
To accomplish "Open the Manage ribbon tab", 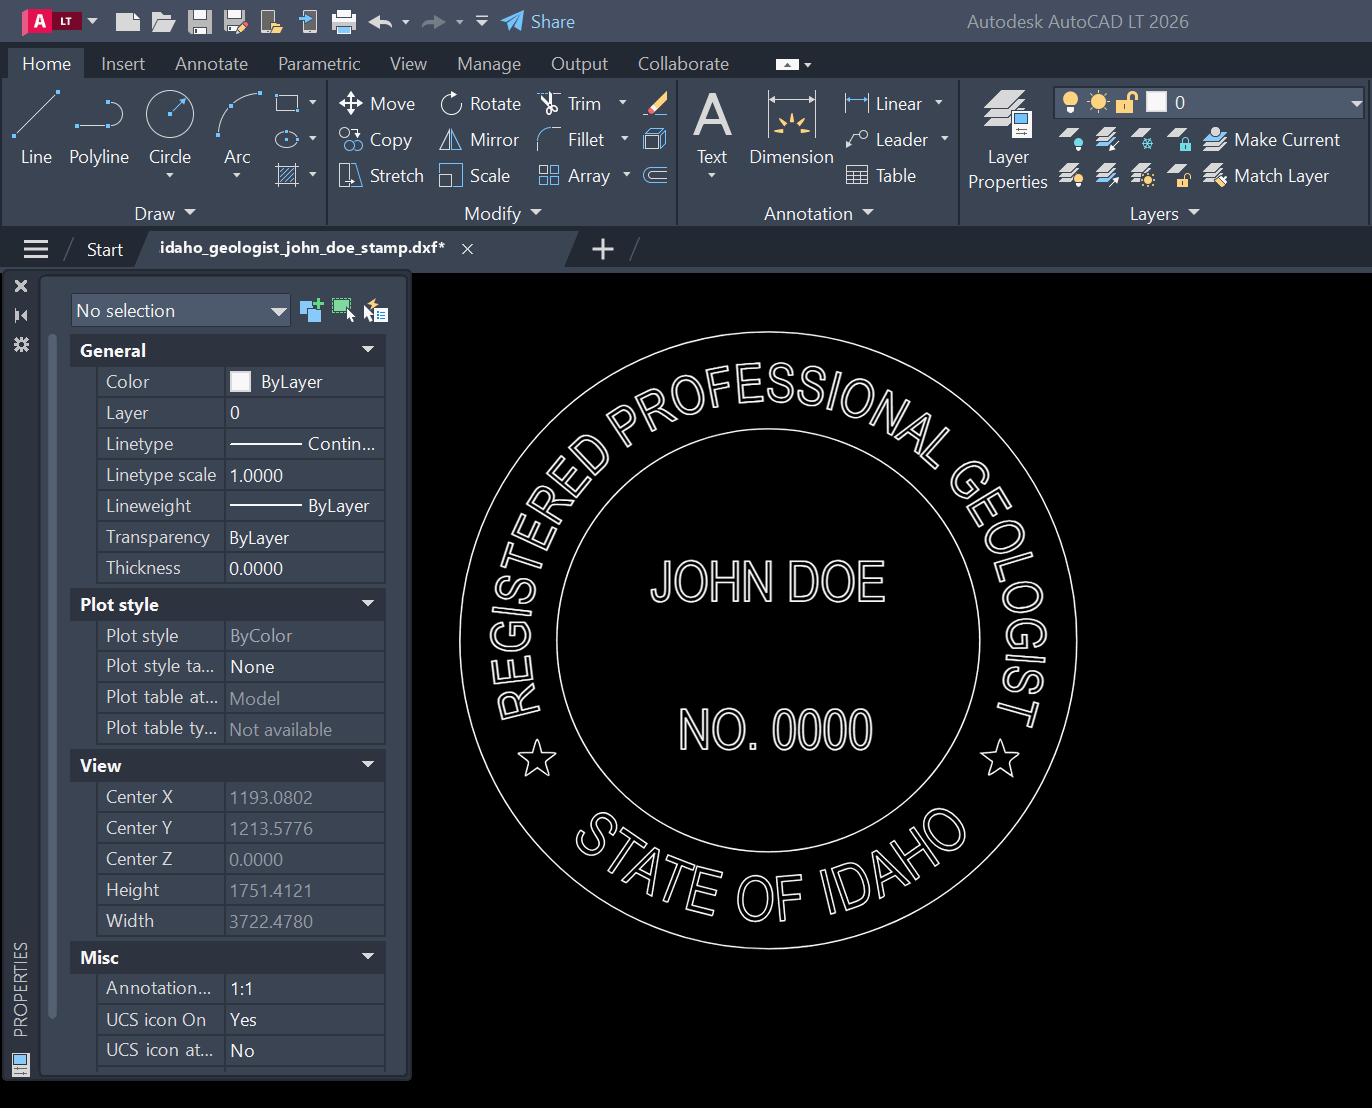I will [x=489, y=63].
